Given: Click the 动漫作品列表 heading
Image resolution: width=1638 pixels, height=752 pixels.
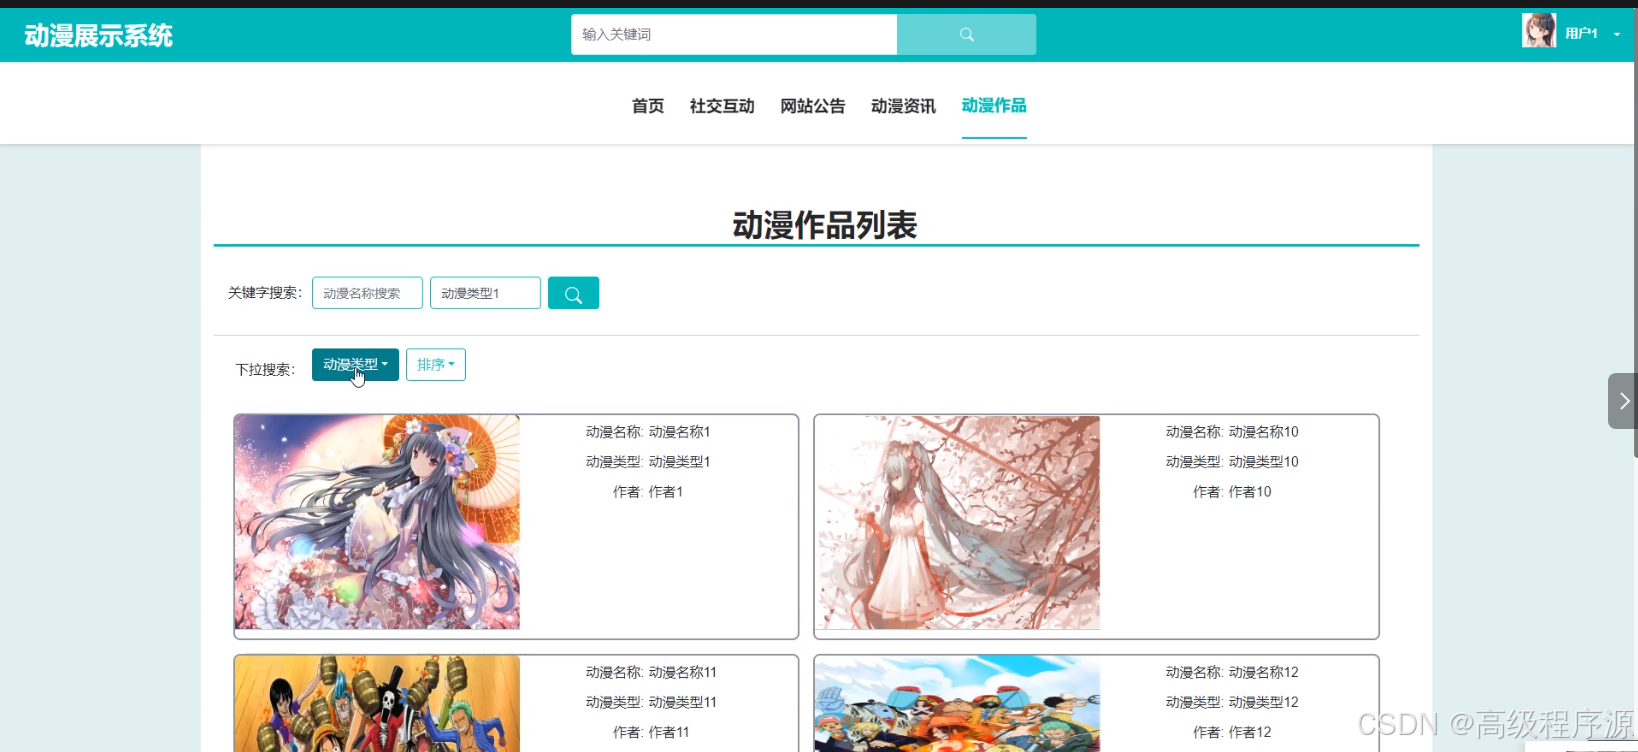Looking at the screenshot, I should 825,225.
